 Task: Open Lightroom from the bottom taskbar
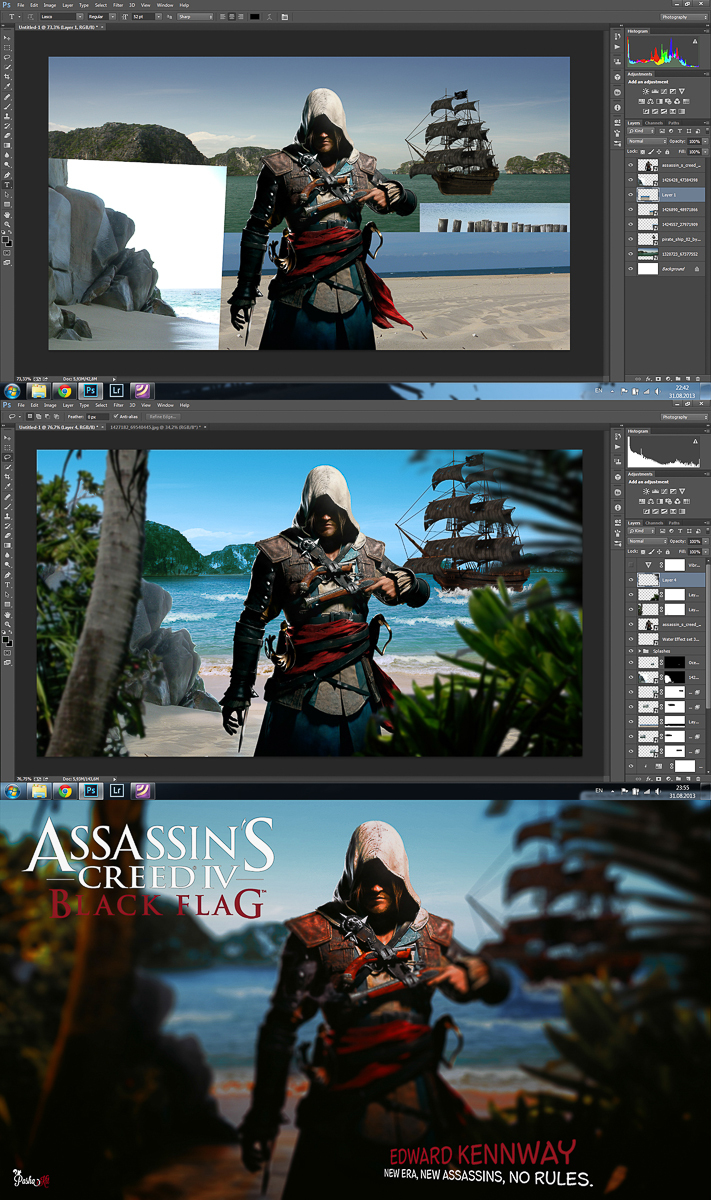point(117,790)
